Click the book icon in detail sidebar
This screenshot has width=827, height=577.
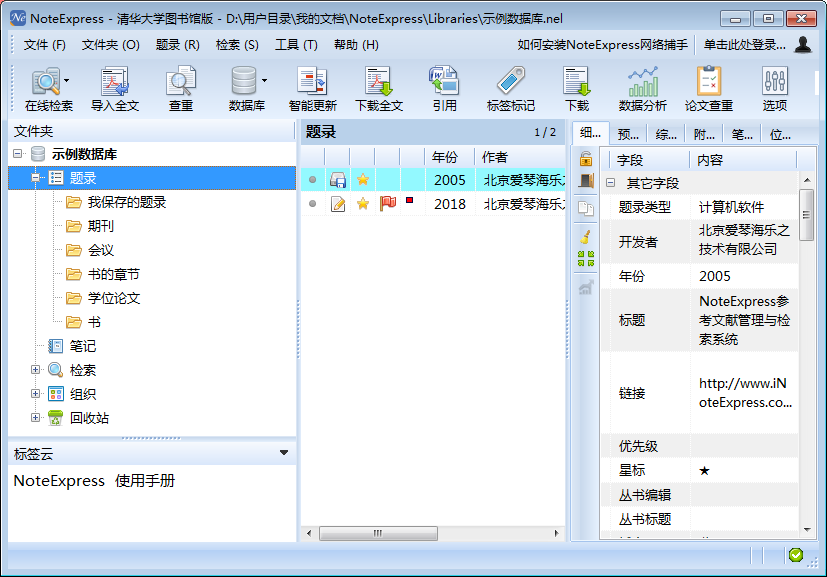(x=586, y=180)
